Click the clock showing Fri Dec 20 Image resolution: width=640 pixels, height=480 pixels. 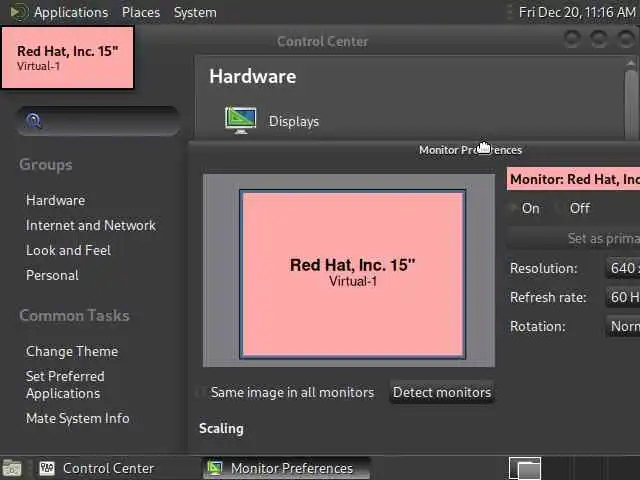click(577, 12)
